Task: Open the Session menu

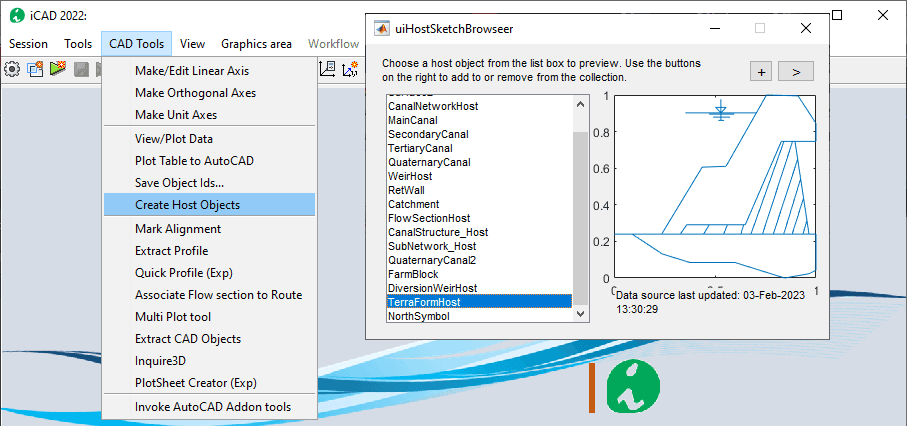Action: (28, 44)
